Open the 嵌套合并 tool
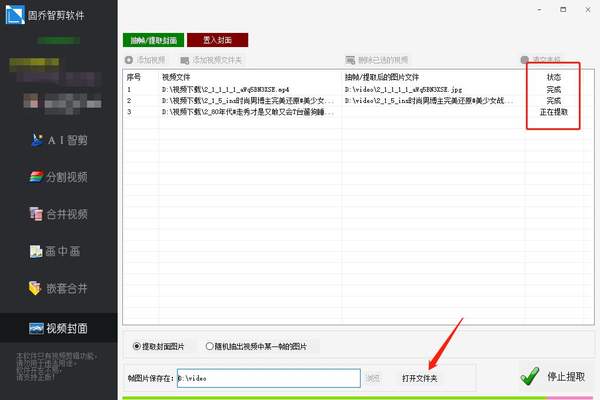Screen dimensions: 600x400 click(x=58, y=289)
